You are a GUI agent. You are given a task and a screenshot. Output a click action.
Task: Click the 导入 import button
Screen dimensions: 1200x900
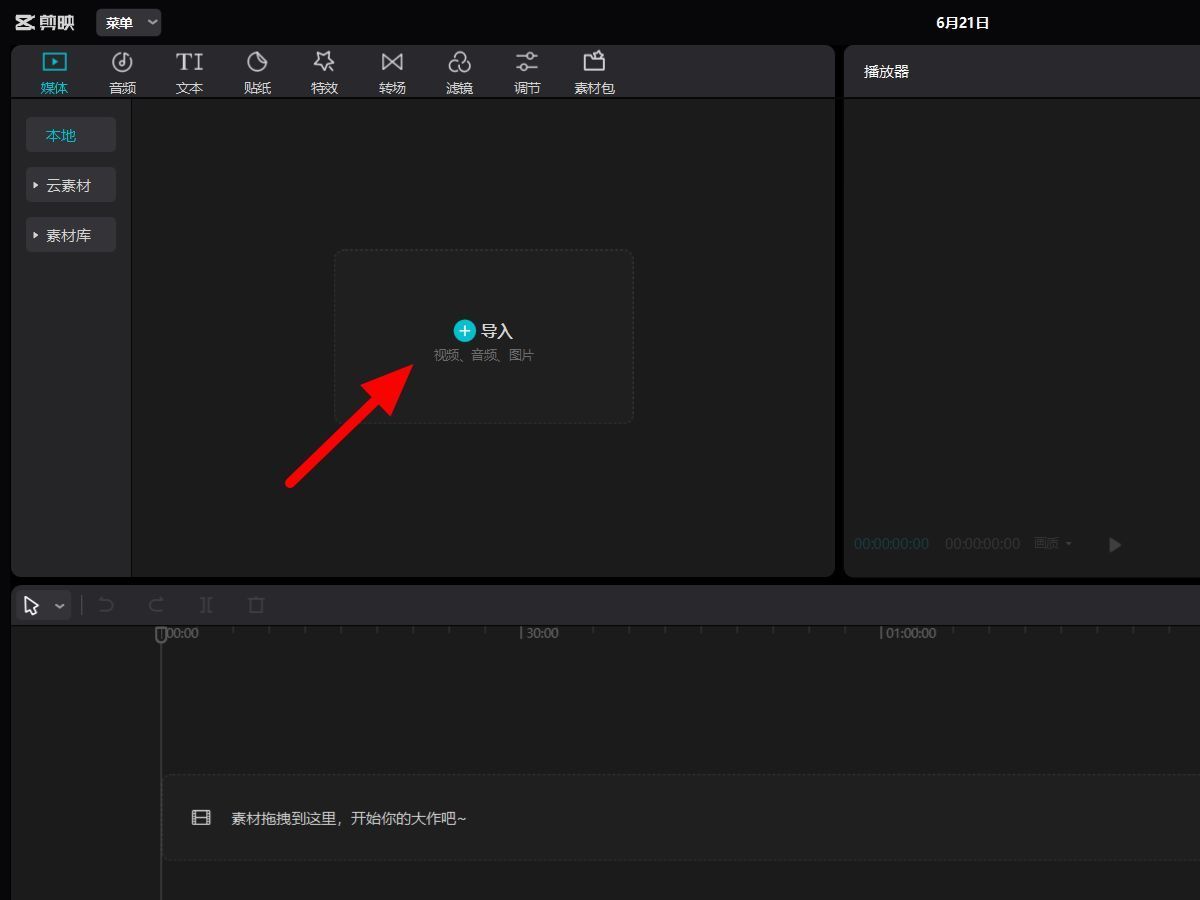pyautogui.click(x=484, y=331)
